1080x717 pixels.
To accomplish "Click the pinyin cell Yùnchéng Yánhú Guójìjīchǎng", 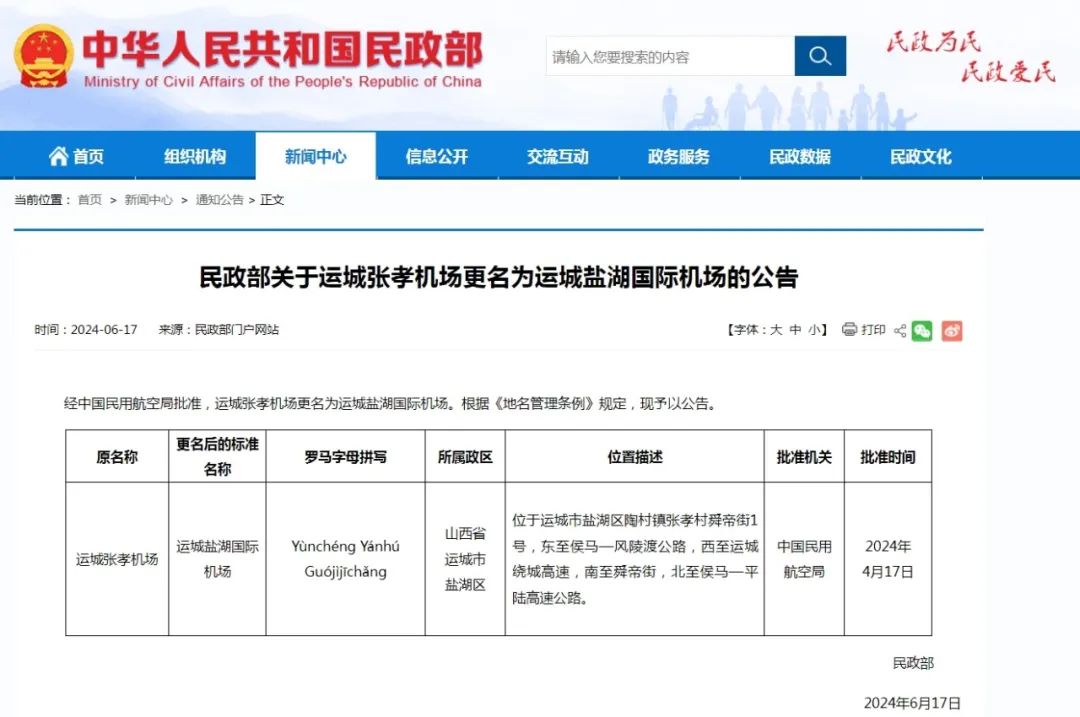I will pos(345,559).
